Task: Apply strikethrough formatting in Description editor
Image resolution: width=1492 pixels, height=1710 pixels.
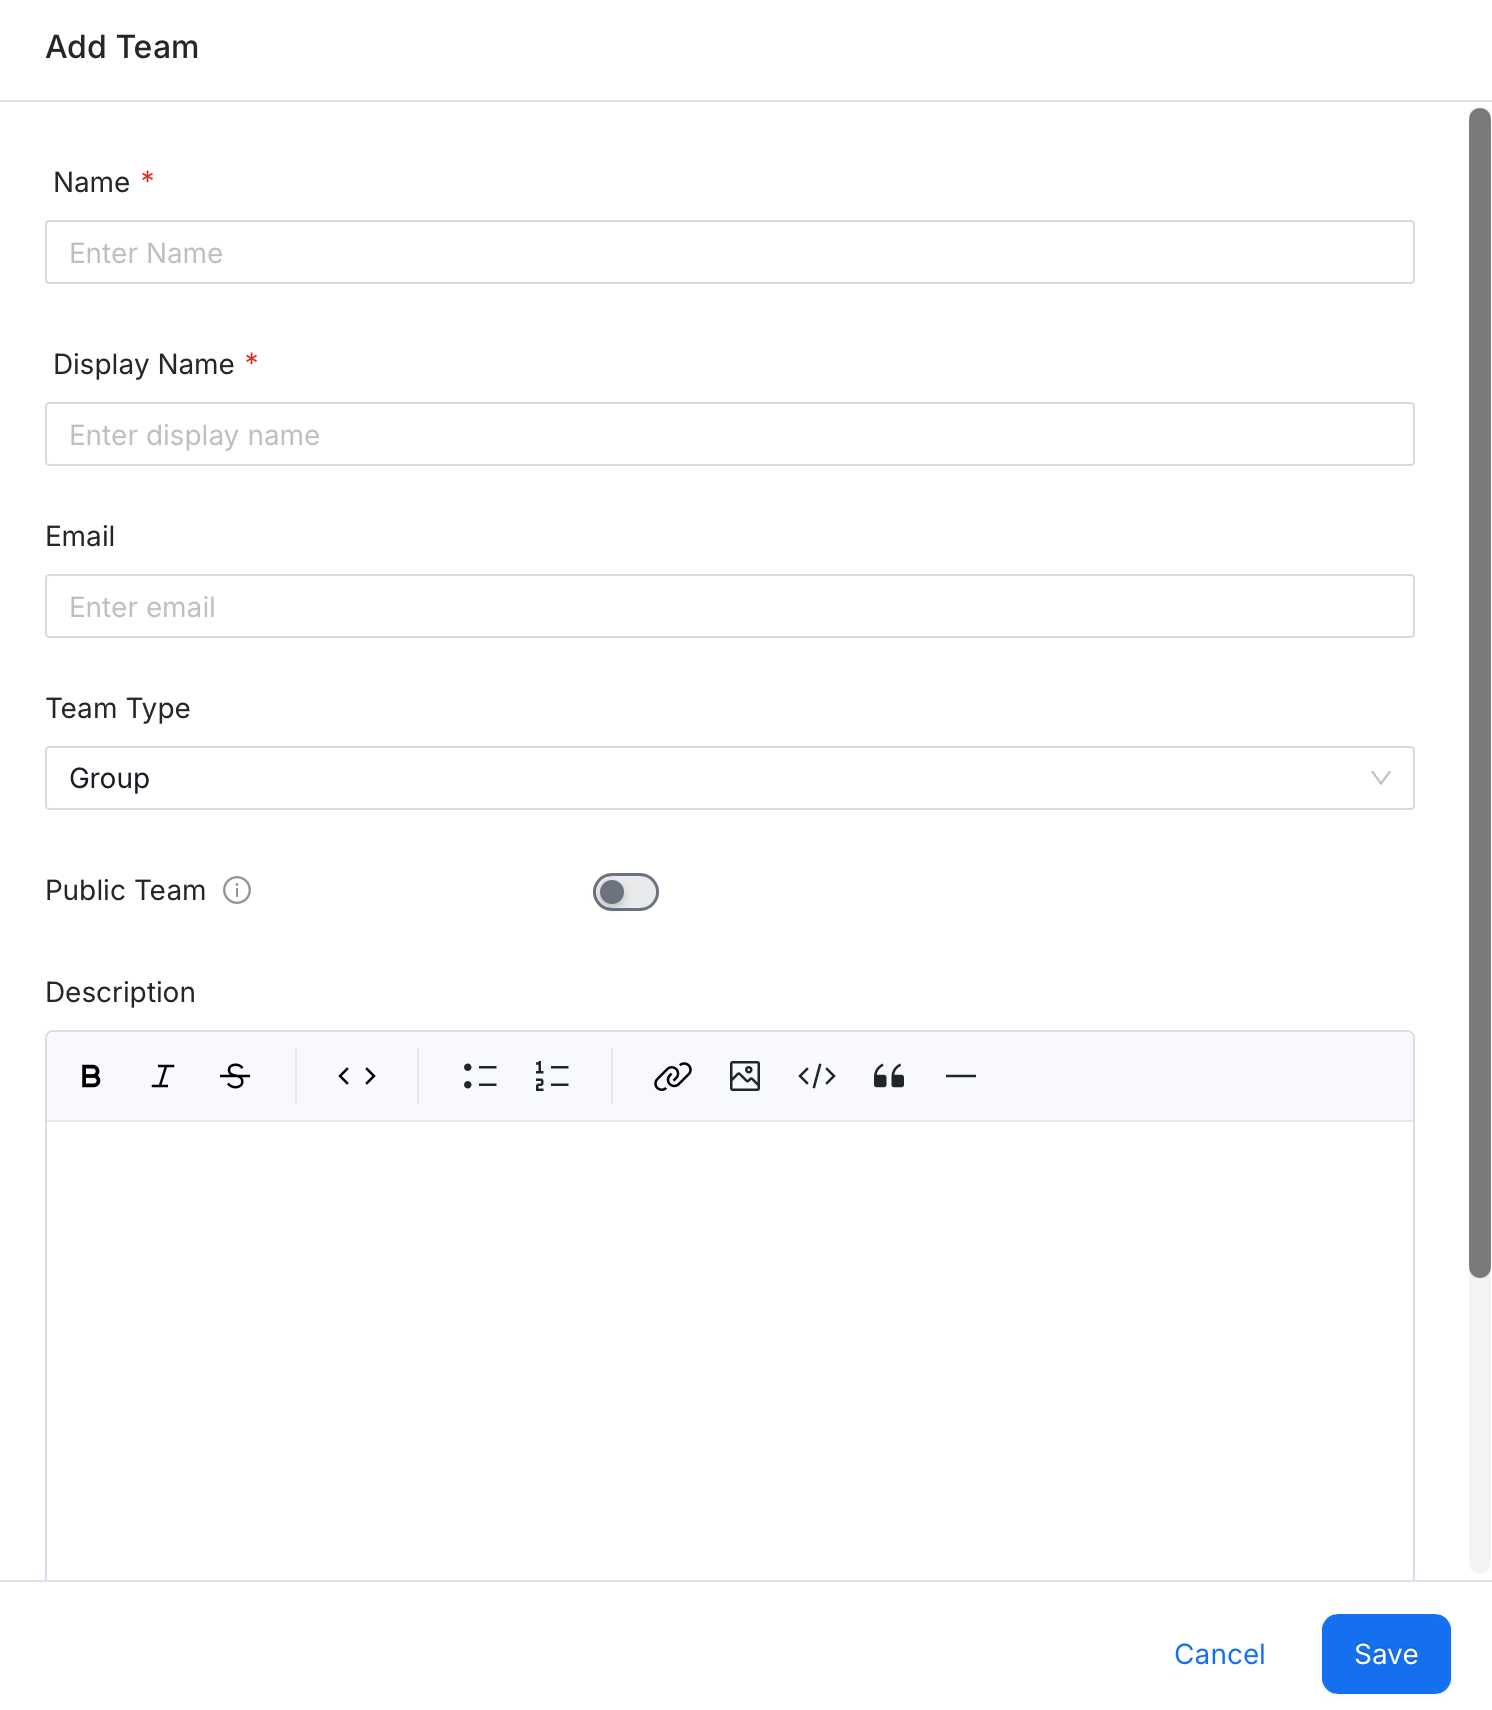Action: pos(235,1076)
